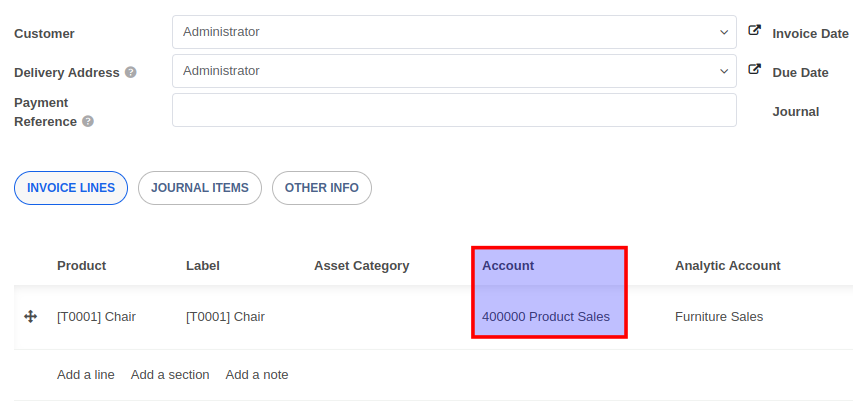Click drag handle icon on Chair line

30,317
